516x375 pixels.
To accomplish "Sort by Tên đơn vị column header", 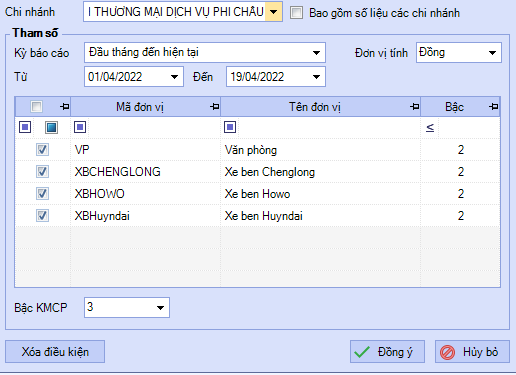I will tap(315, 107).
